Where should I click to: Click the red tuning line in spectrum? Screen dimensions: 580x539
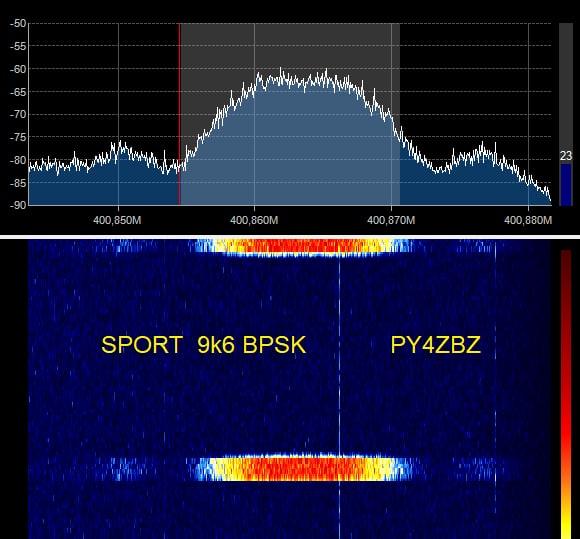(x=179, y=114)
